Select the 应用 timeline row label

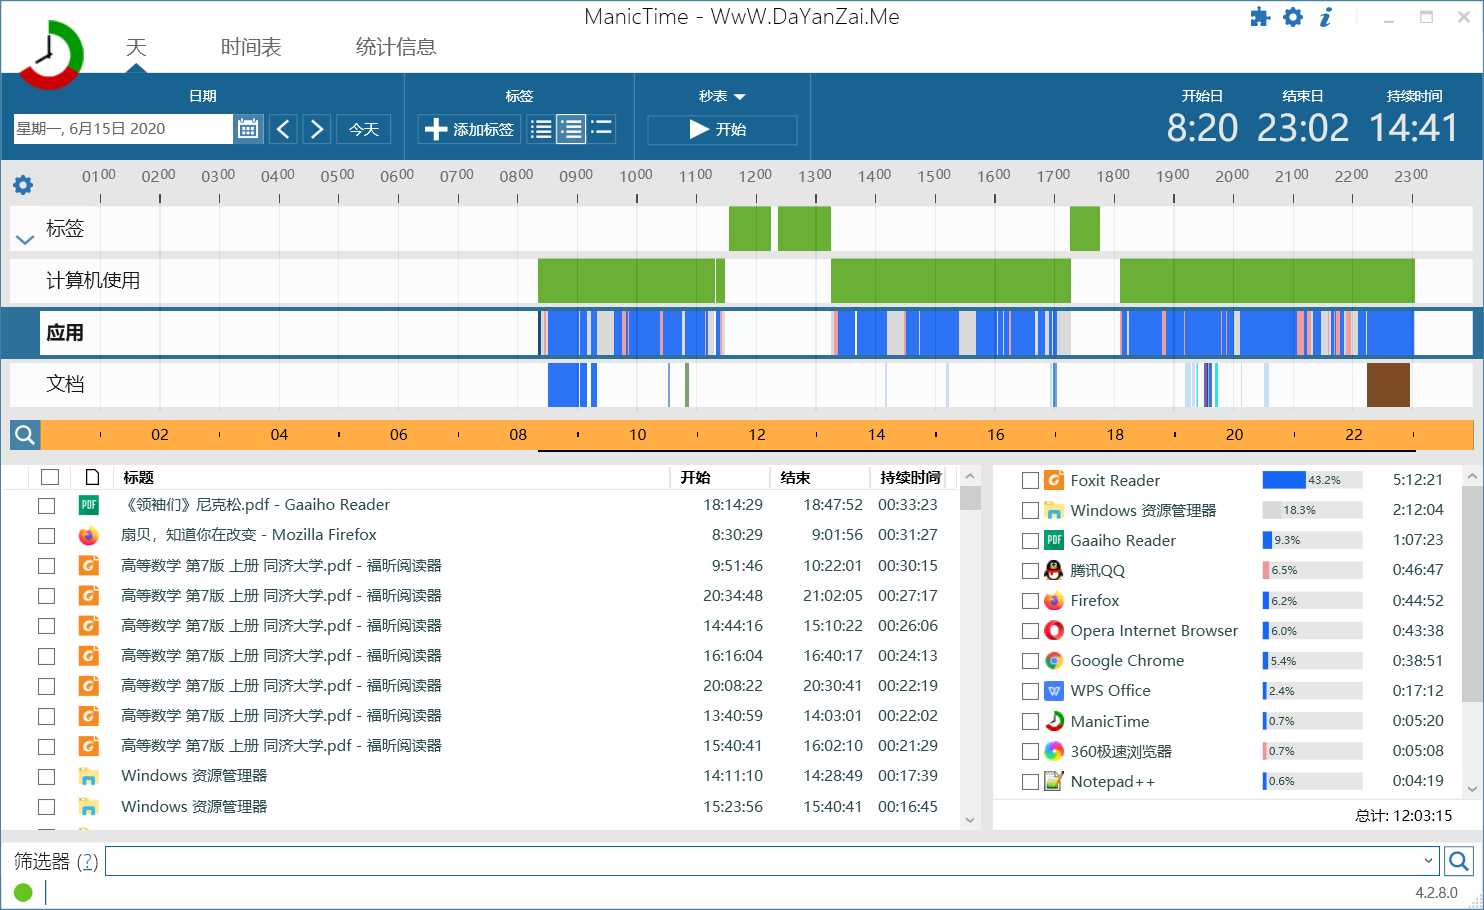coord(65,333)
